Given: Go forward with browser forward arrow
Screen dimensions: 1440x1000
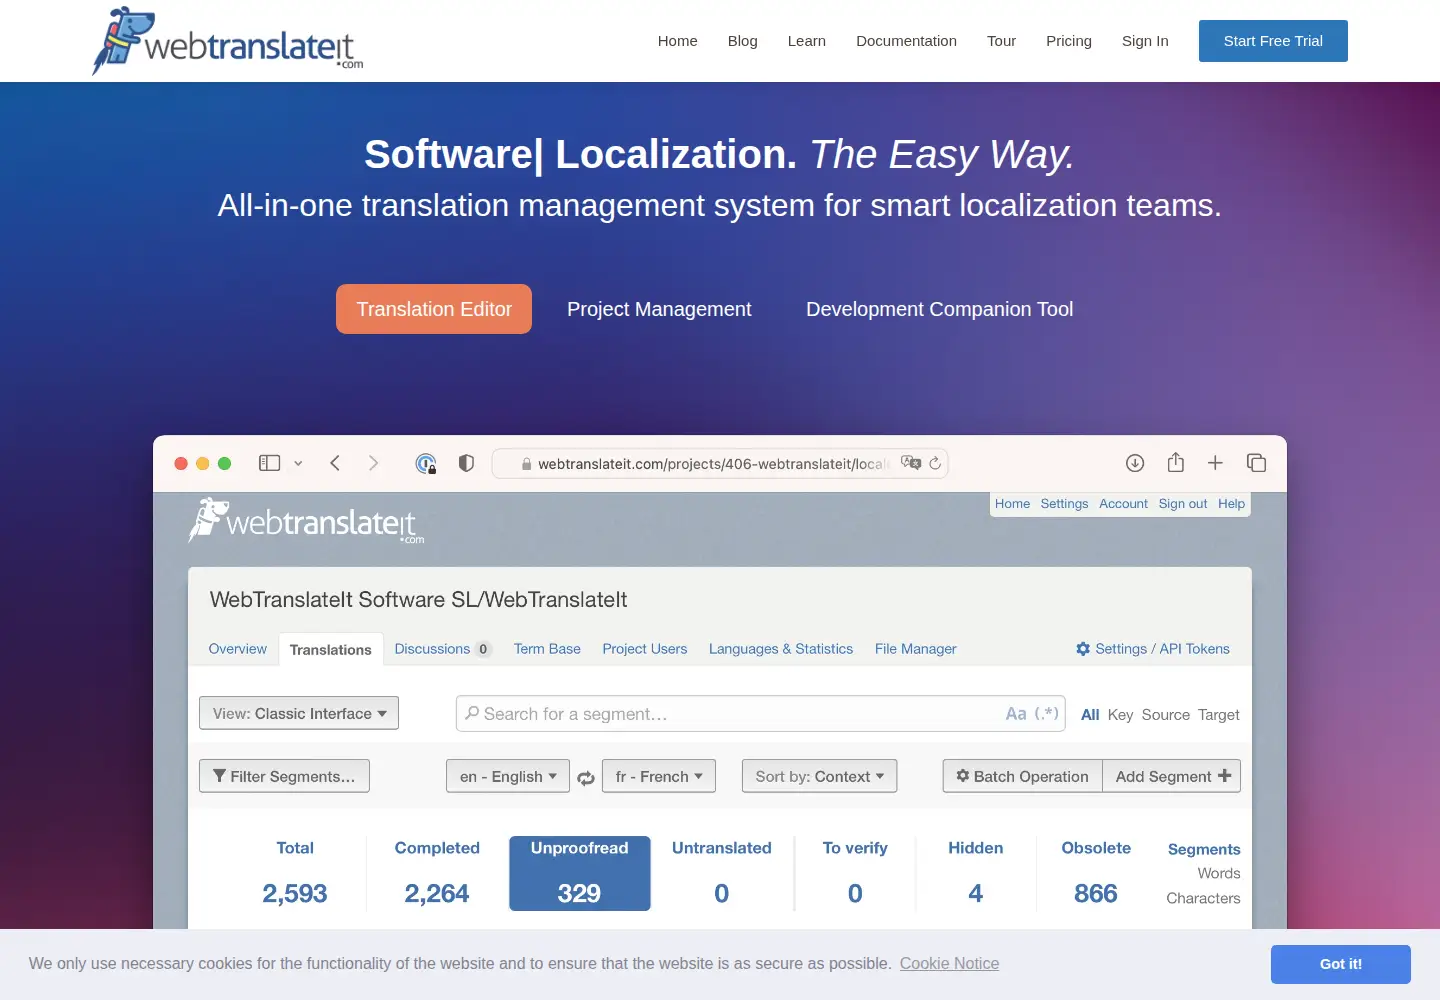Looking at the screenshot, I should pyautogui.click(x=373, y=463).
